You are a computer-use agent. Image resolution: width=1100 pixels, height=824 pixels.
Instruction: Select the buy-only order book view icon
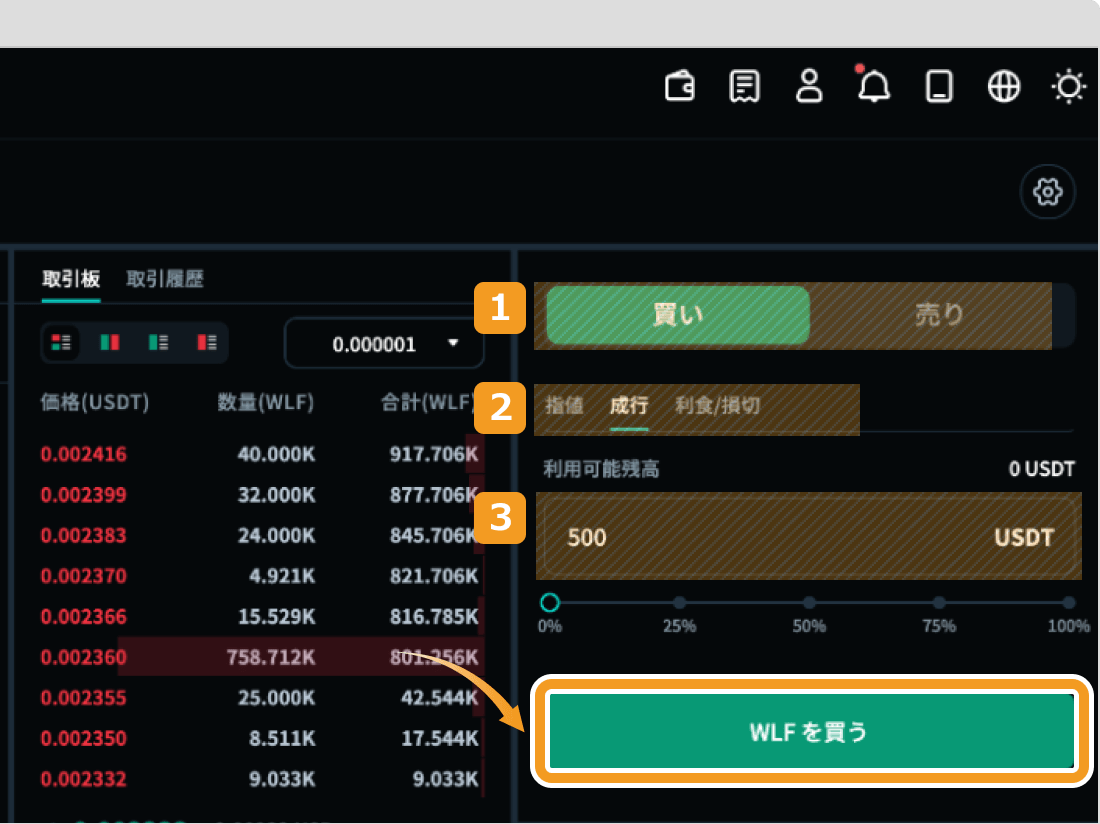(158, 342)
